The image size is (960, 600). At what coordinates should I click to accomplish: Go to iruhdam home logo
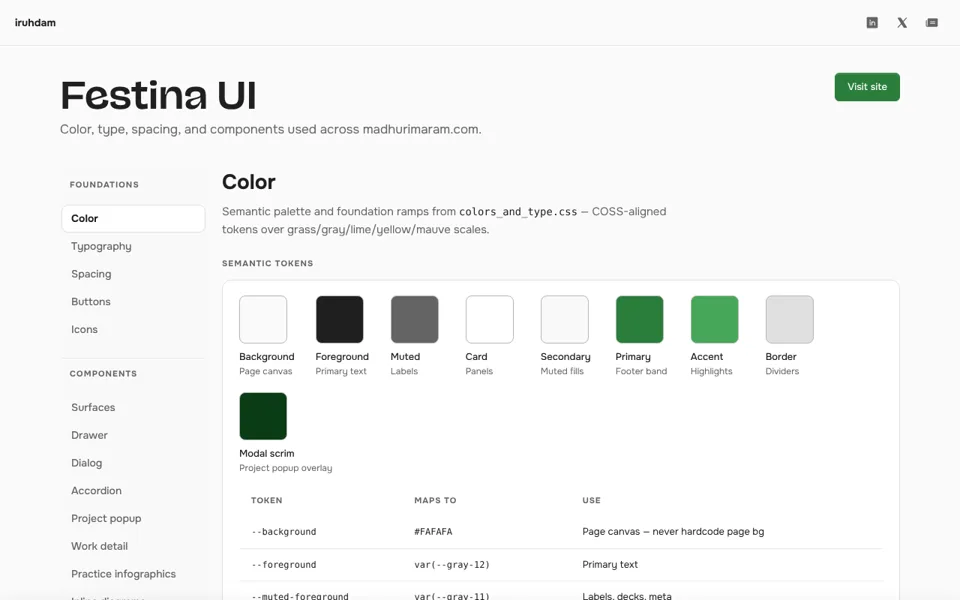(35, 23)
